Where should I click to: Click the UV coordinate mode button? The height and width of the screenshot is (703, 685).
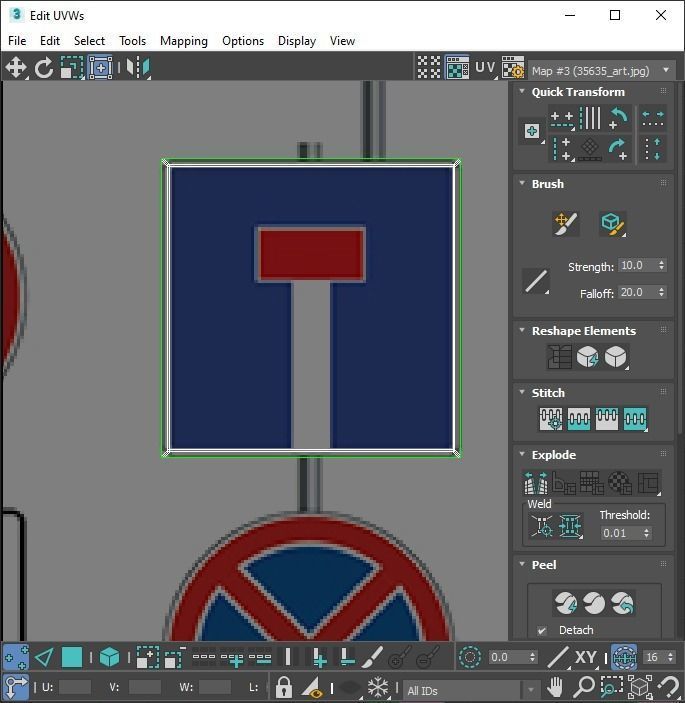pyautogui.click(x=486, y=67)
